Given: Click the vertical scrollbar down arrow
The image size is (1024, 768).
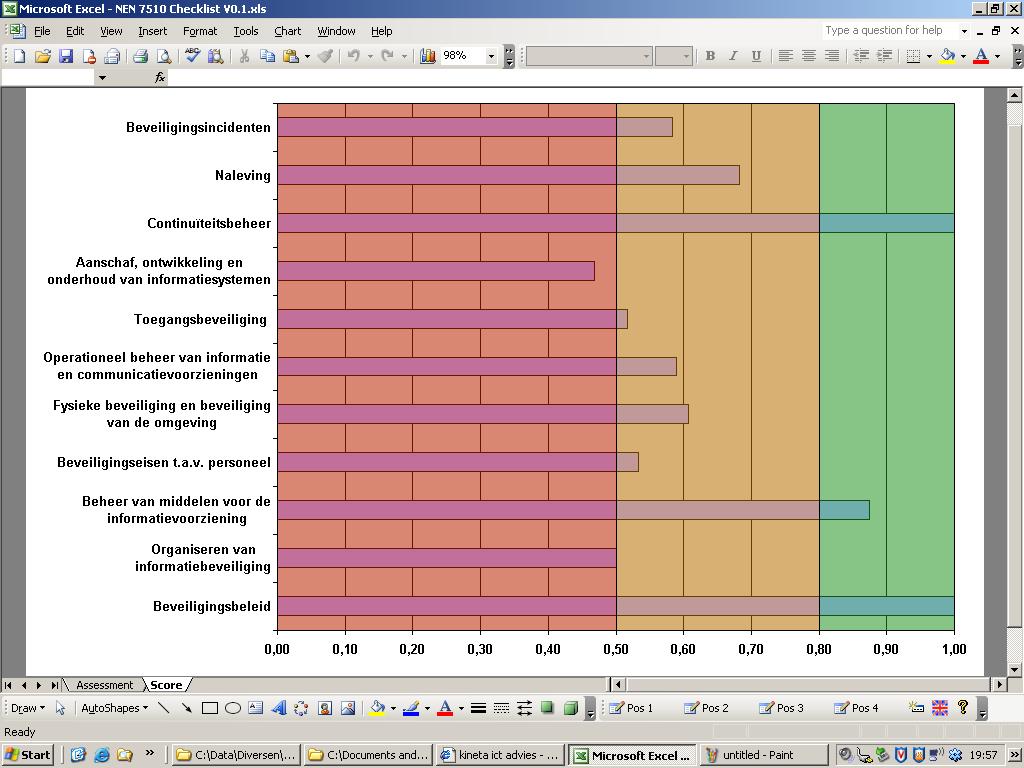Looking at the screenshot, I should click(1014, 669).
